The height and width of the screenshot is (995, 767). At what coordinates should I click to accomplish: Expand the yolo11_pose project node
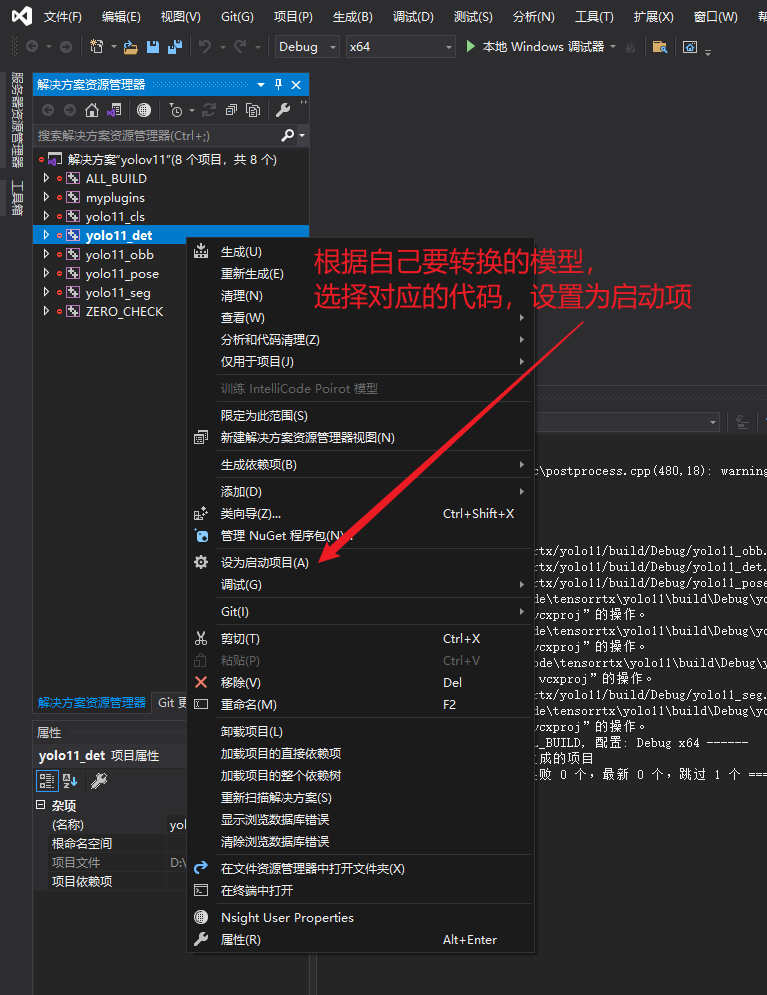[x=46, y=273]
